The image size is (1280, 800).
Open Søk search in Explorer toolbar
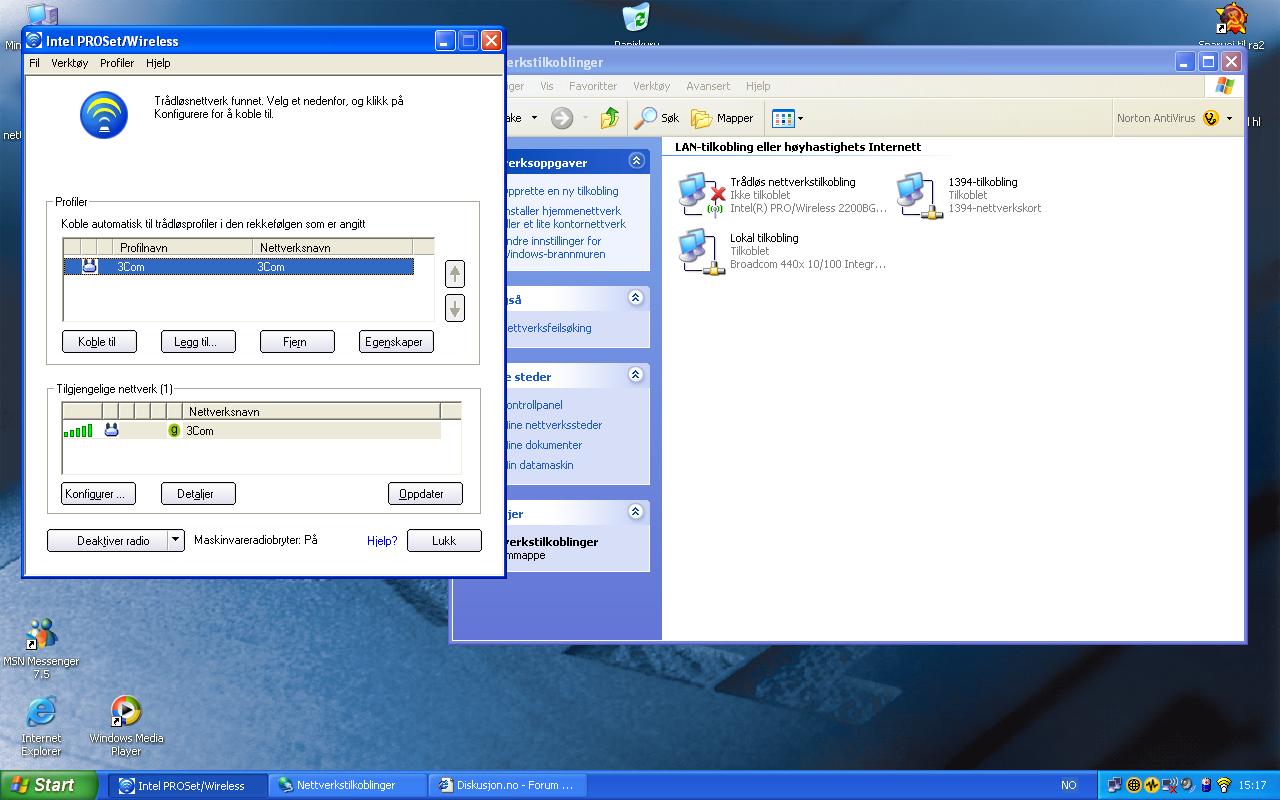pyautogui.click(x=657, y=118)
